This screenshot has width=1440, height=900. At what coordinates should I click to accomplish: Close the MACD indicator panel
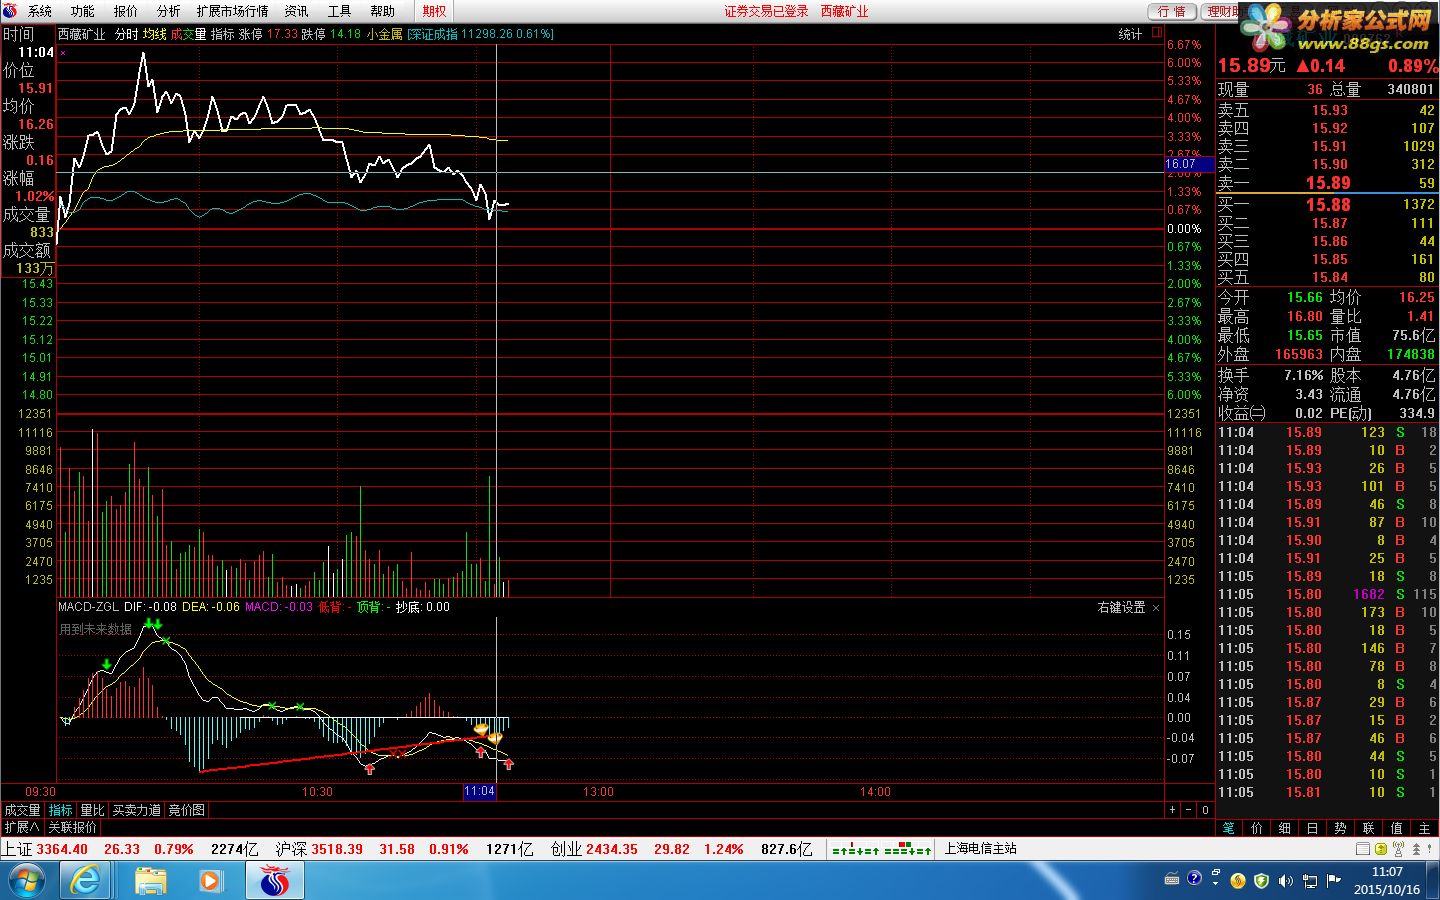pos(1156,607)
